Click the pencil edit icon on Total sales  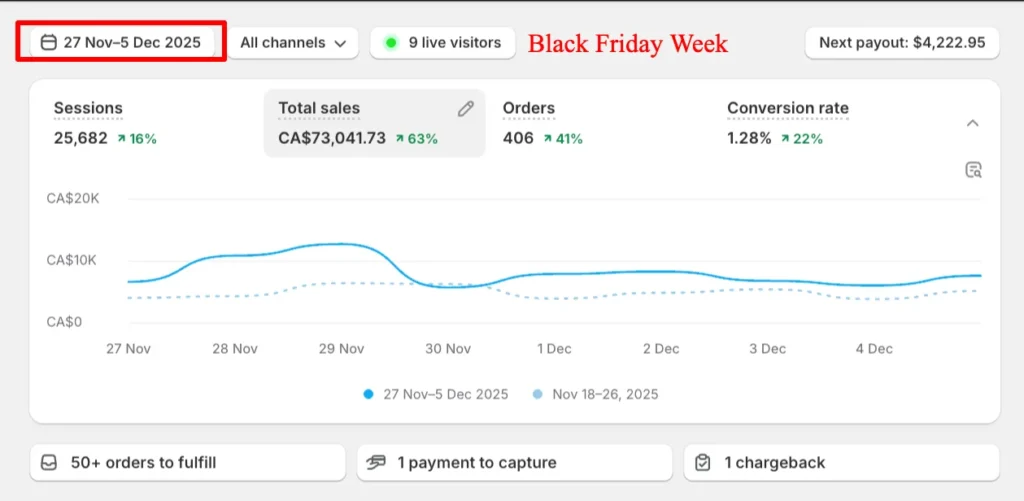(466, 109)
